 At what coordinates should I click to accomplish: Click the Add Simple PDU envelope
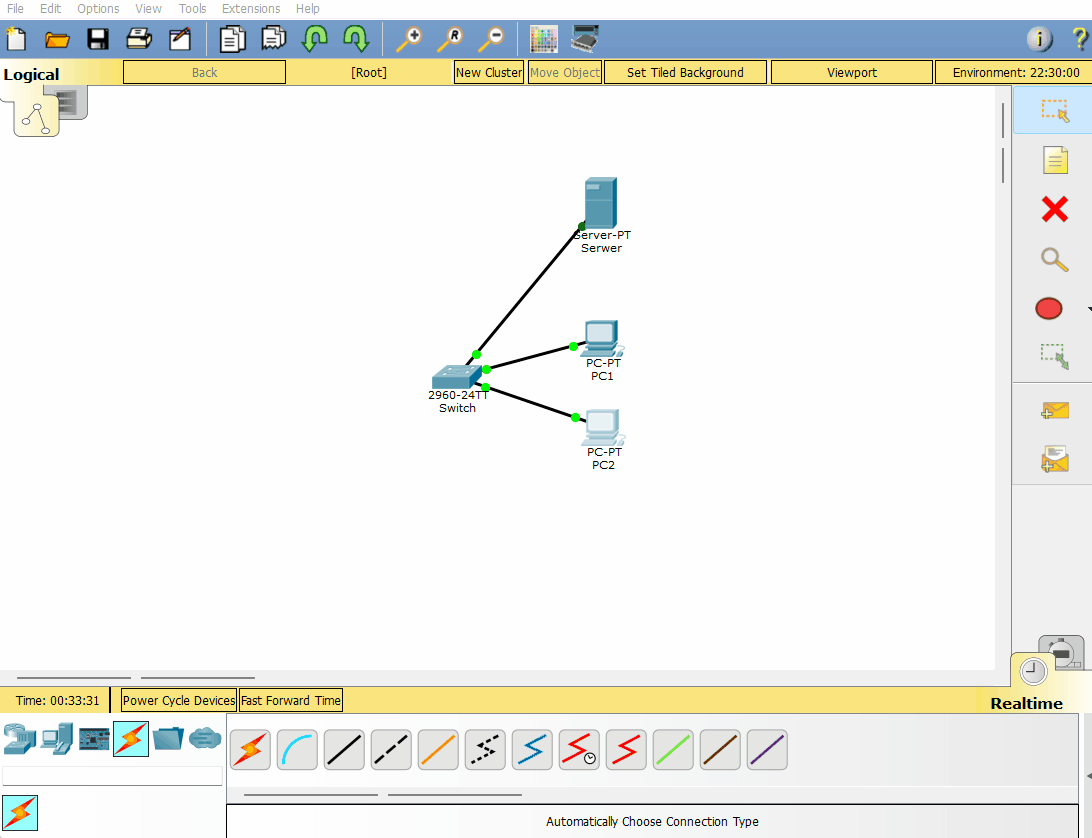(x=1054, y=410)
